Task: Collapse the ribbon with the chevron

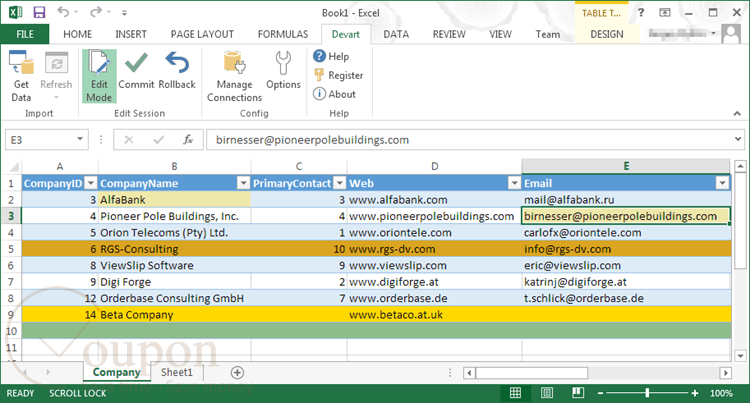Action: pyautogui.click(x=737, y=113)
